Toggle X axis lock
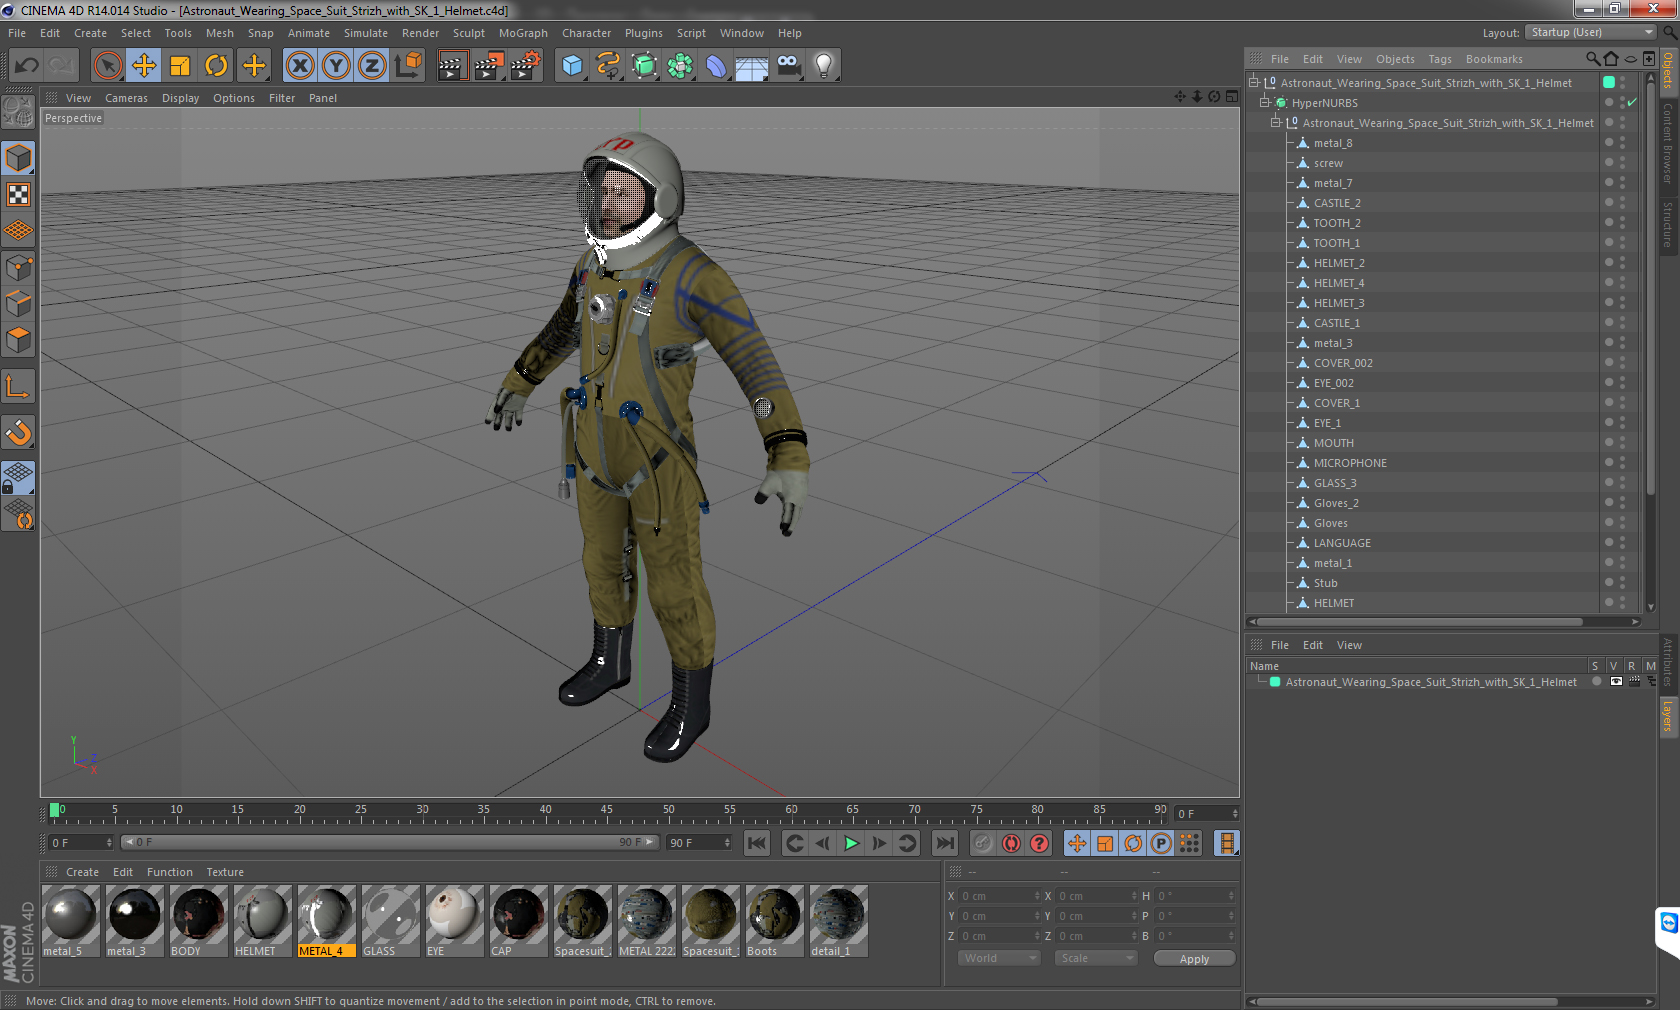The image size is (1680, 1010). (299, 66)
